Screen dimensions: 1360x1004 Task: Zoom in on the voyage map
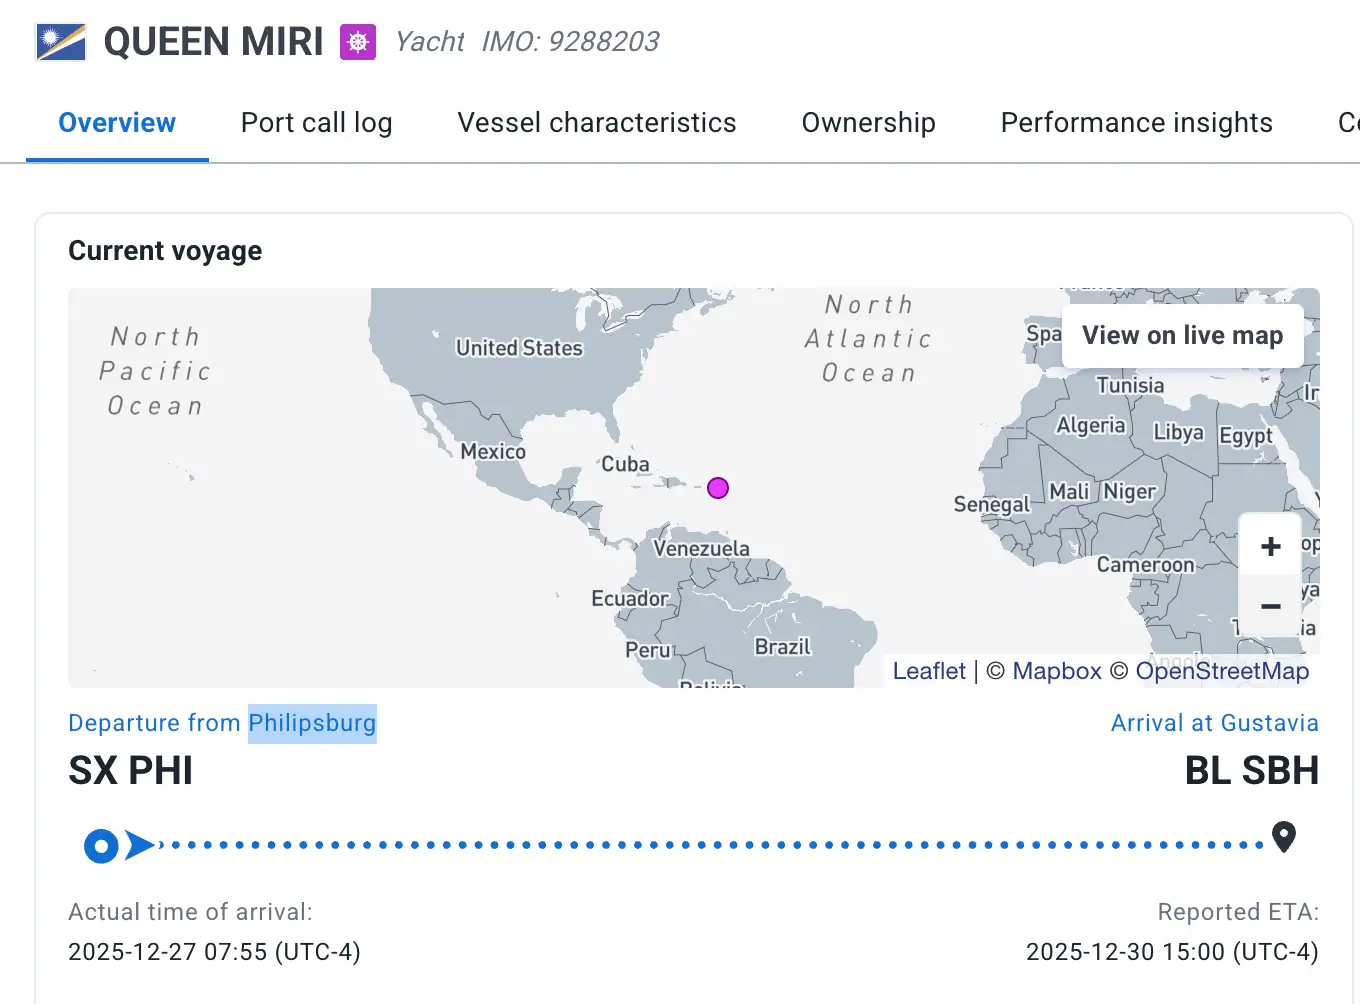click(1270, 547)
